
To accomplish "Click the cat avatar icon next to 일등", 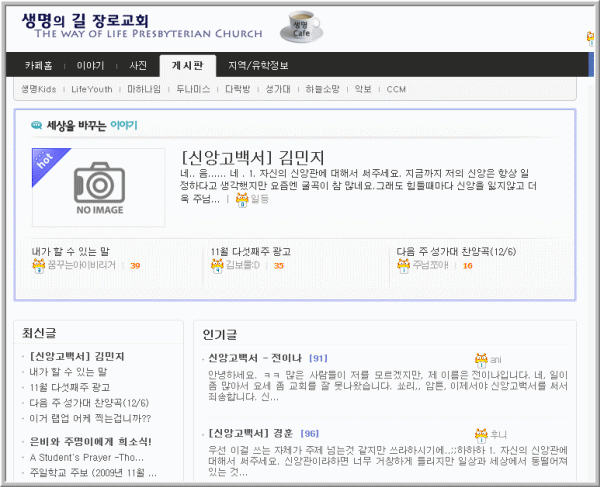I will tap(242, 199).
